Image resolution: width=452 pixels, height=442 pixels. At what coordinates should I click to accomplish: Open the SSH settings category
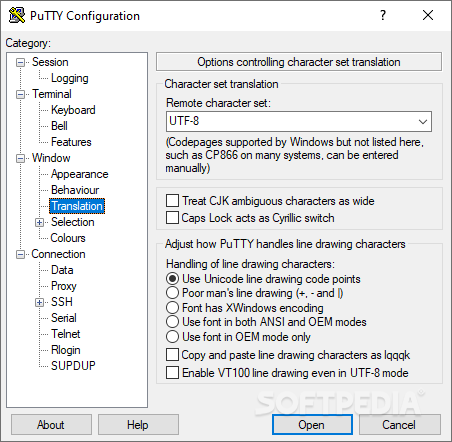point(62,302)
